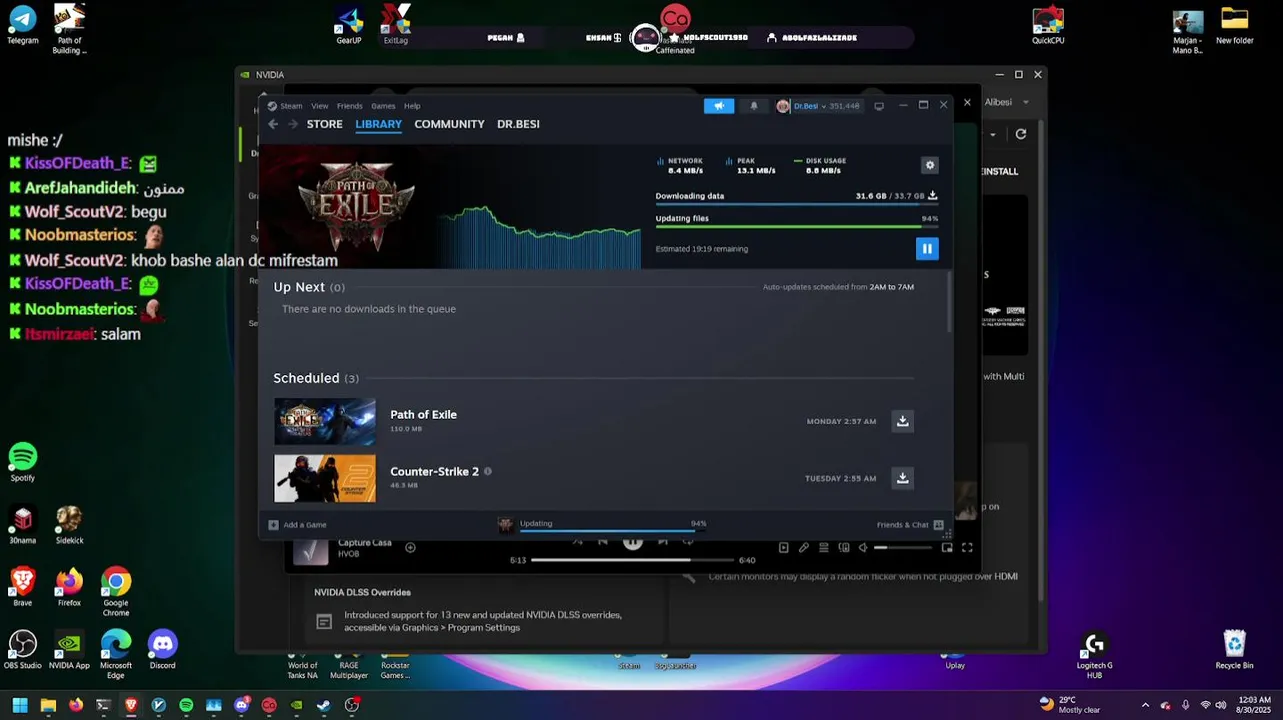Expand Alibesi account dropdown in NVIDIA
The image size is (1283, 720).
click(1007, 102)
